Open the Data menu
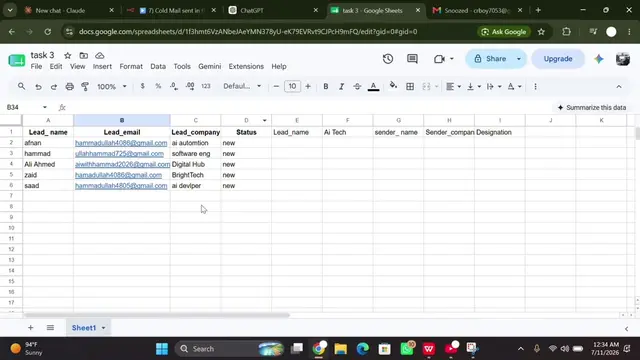Screen dimensions: 640x360 click(158, 66)
